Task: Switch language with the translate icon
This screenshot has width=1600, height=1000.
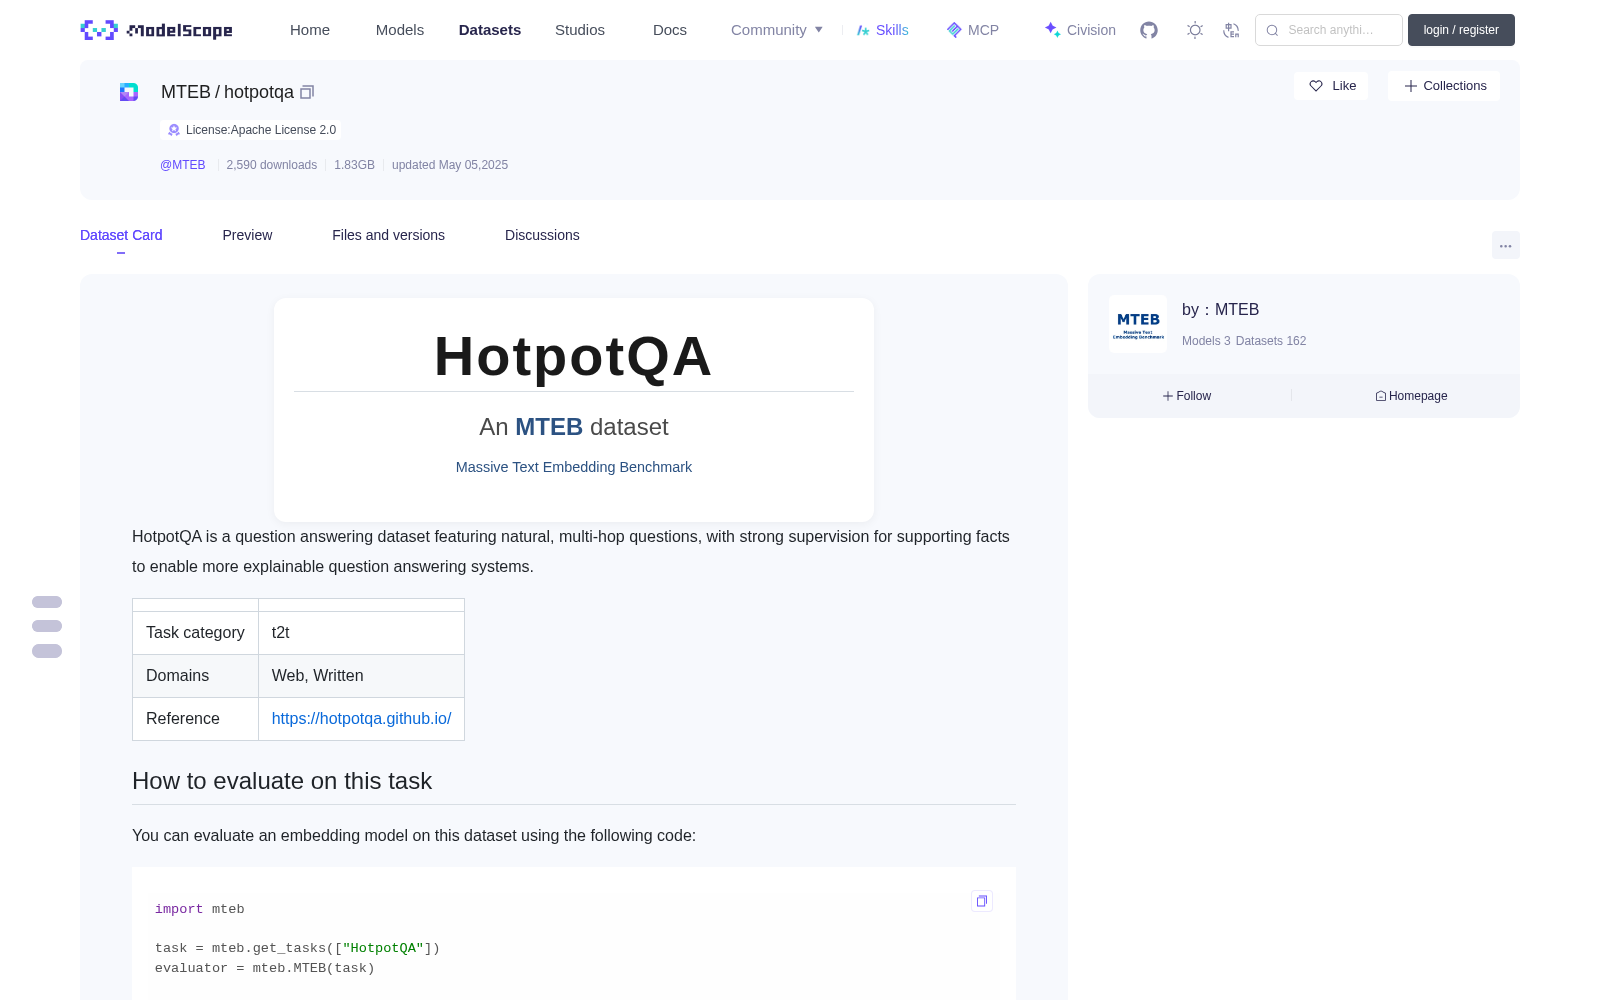Action: [x=1231, y=30]
